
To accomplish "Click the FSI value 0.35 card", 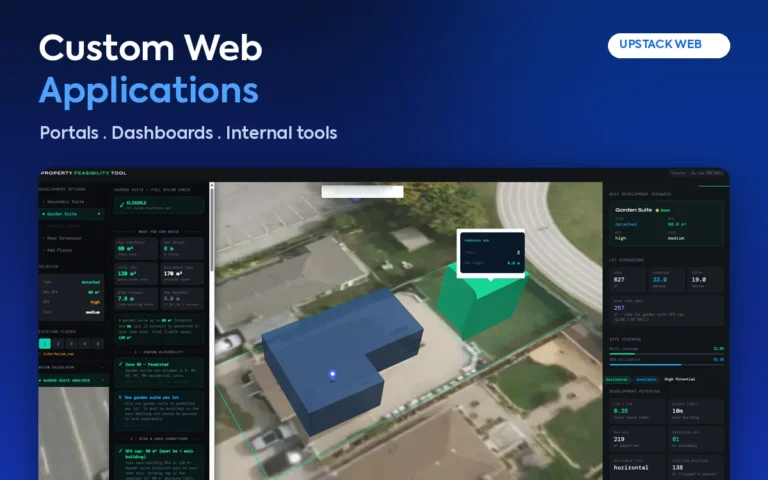I will 637,411.
